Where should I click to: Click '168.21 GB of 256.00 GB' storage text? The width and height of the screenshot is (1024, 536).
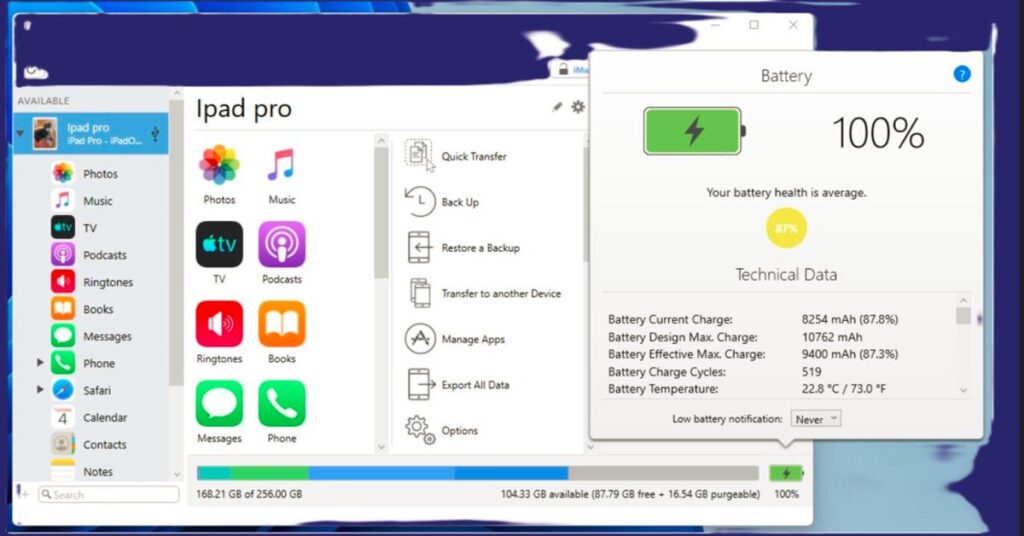coord(249,494)
